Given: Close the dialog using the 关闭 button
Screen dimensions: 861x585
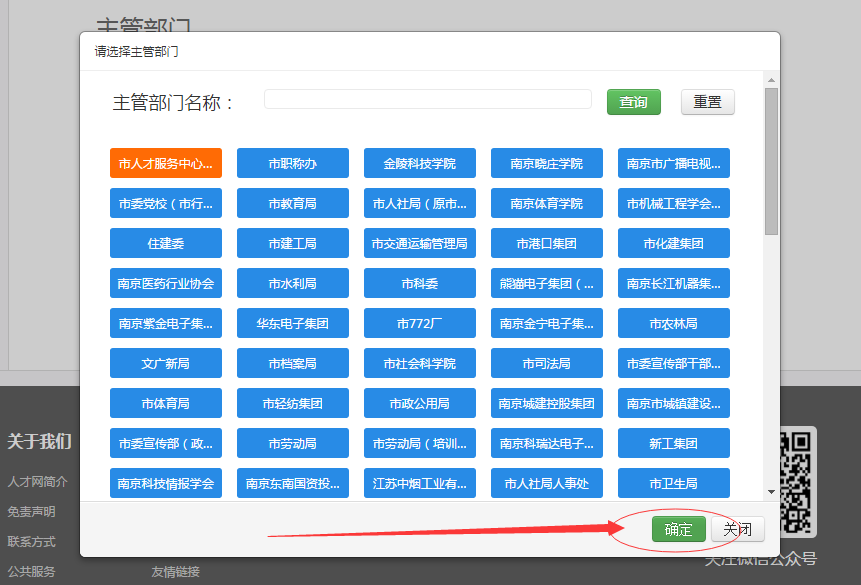Looking at the screenshot, I should 737,529.
